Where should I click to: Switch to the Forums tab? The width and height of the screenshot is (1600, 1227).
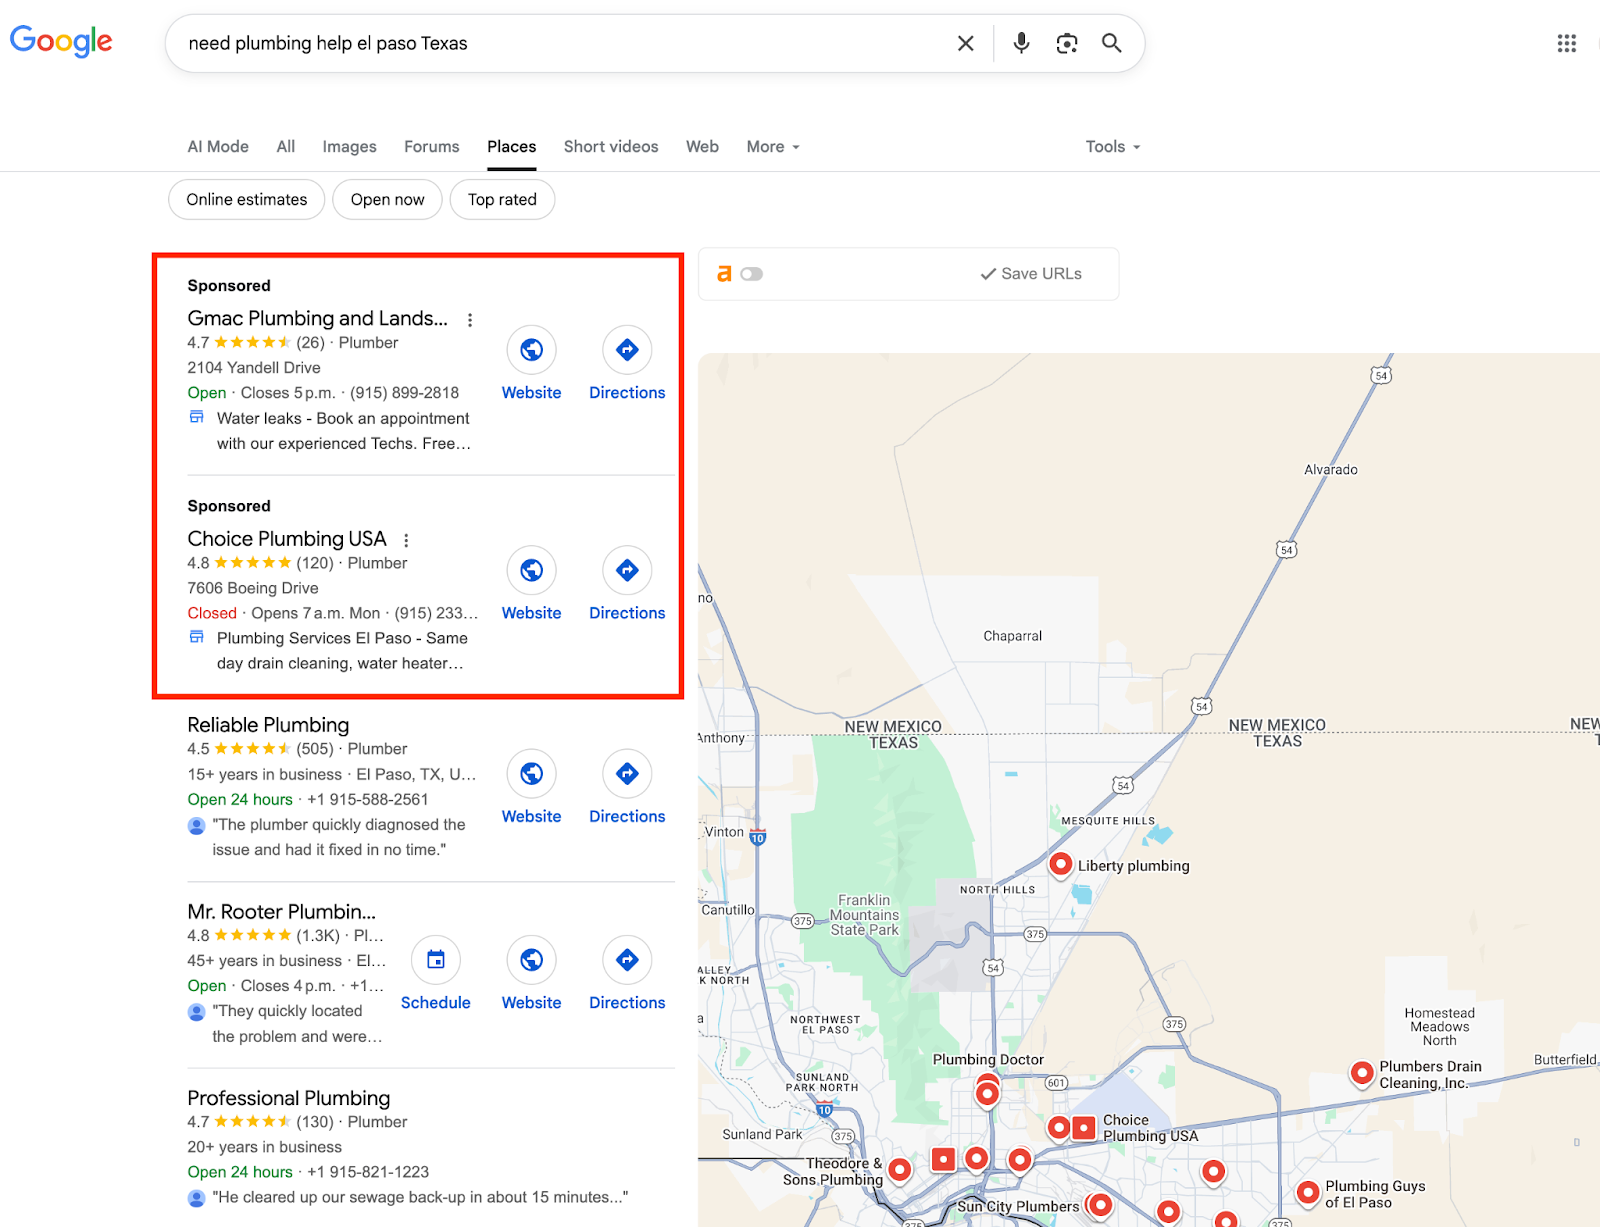[432, 147]
